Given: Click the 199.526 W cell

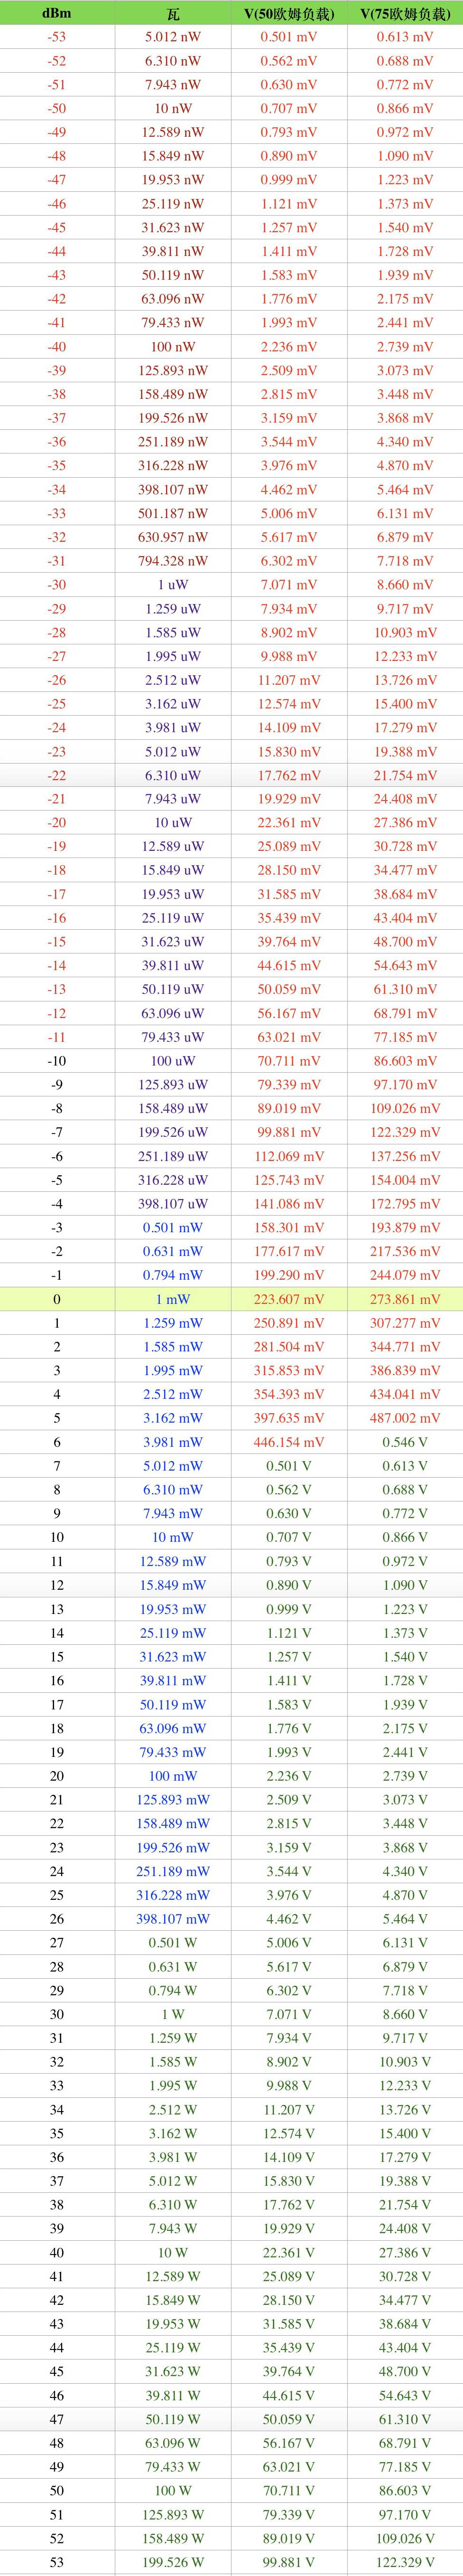Looking at the screenshot, I should click(173, 2562).
